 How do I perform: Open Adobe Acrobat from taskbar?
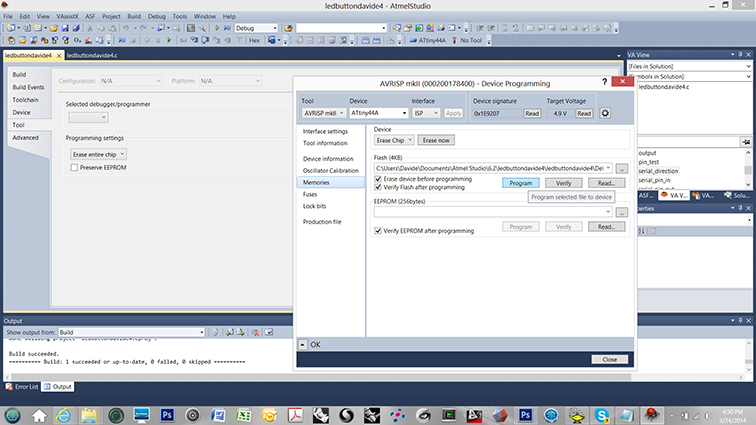296,415
